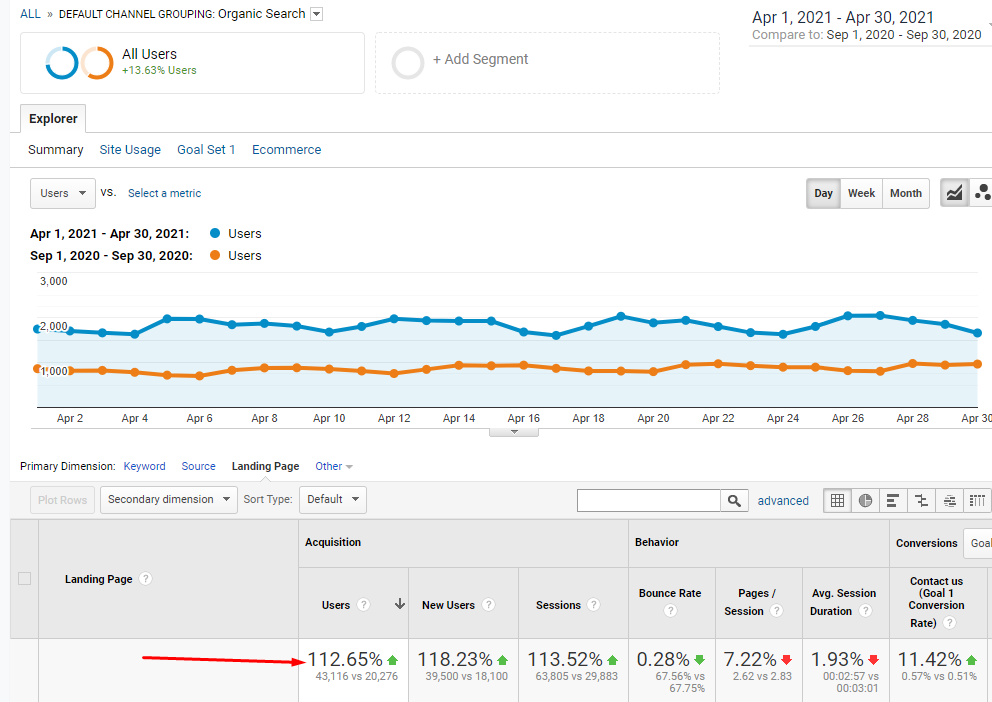
Task: Toggle Week time granularity
Action: coord(861,193)
